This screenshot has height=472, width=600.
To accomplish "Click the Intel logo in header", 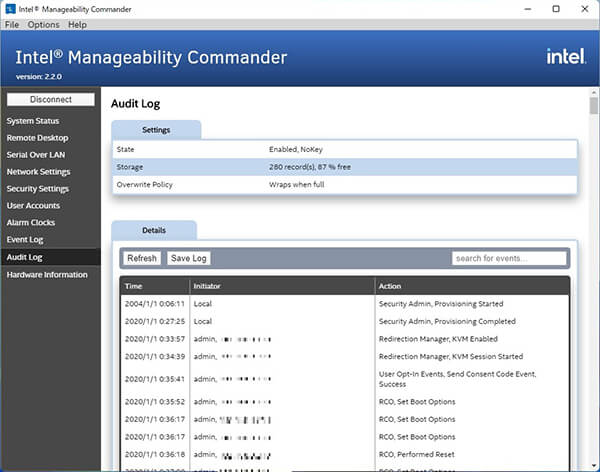I will pos(566,57).
